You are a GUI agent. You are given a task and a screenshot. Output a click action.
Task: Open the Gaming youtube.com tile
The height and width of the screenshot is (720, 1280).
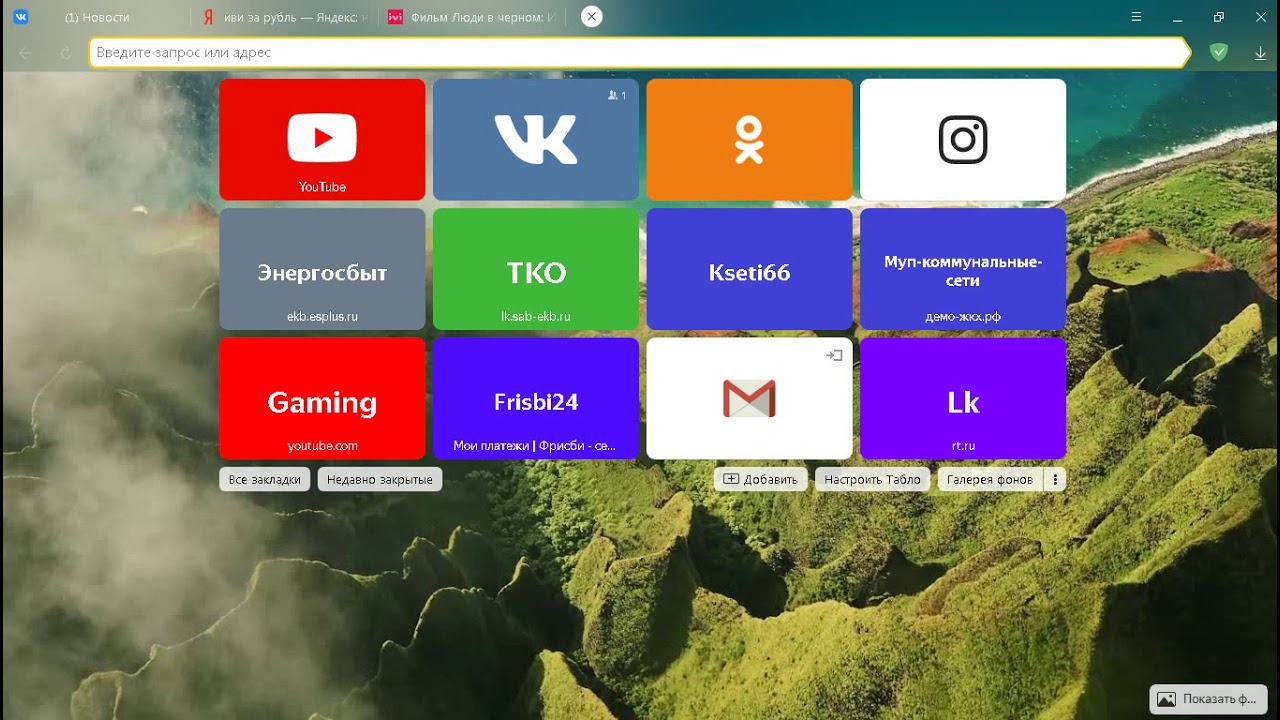tap(322, 398)
